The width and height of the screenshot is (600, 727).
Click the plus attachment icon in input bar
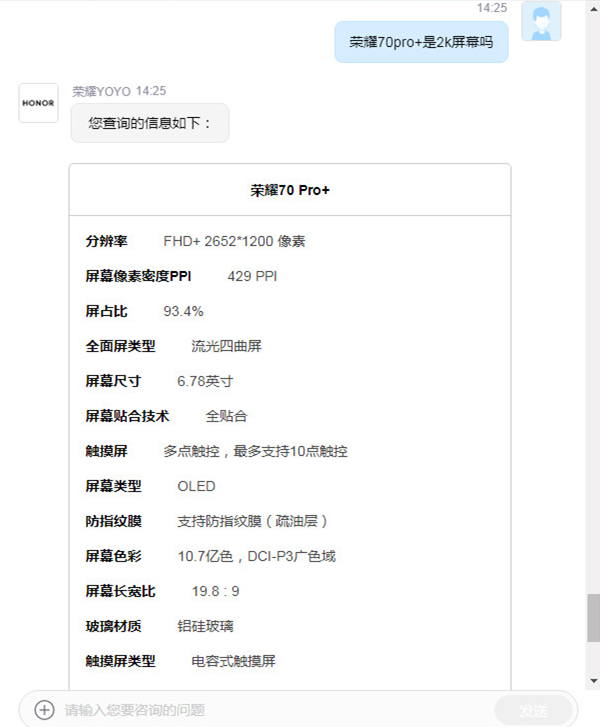(45, 709)
